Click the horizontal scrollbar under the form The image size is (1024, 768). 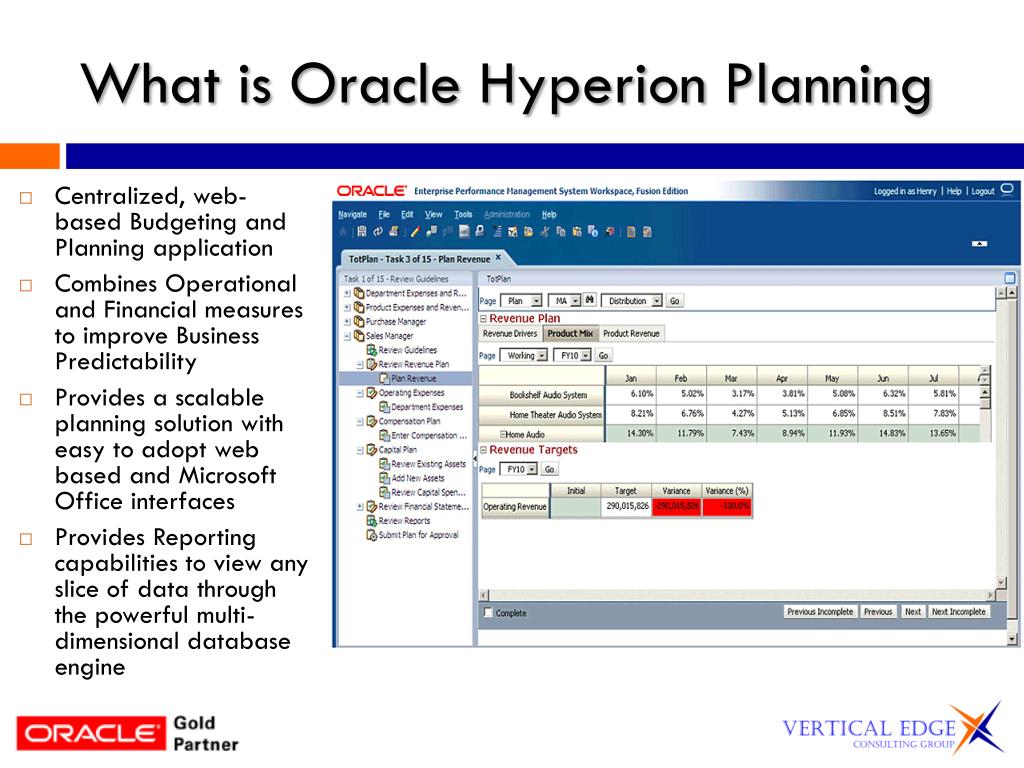[x=737, y=595]
